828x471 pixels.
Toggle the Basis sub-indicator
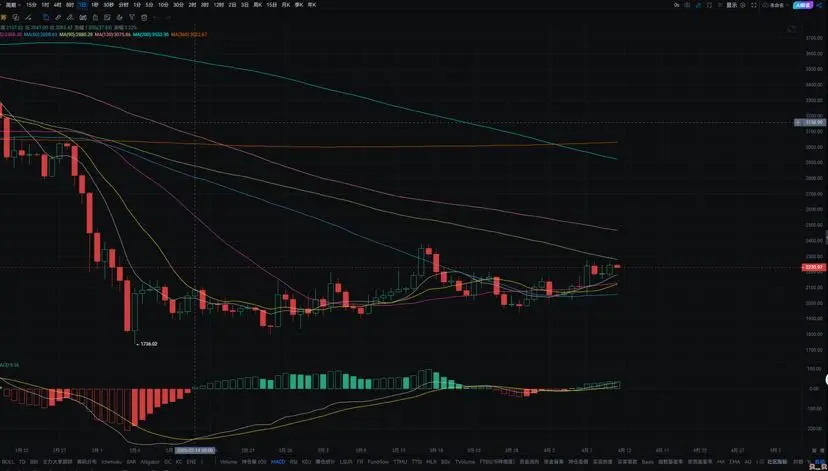647,461
